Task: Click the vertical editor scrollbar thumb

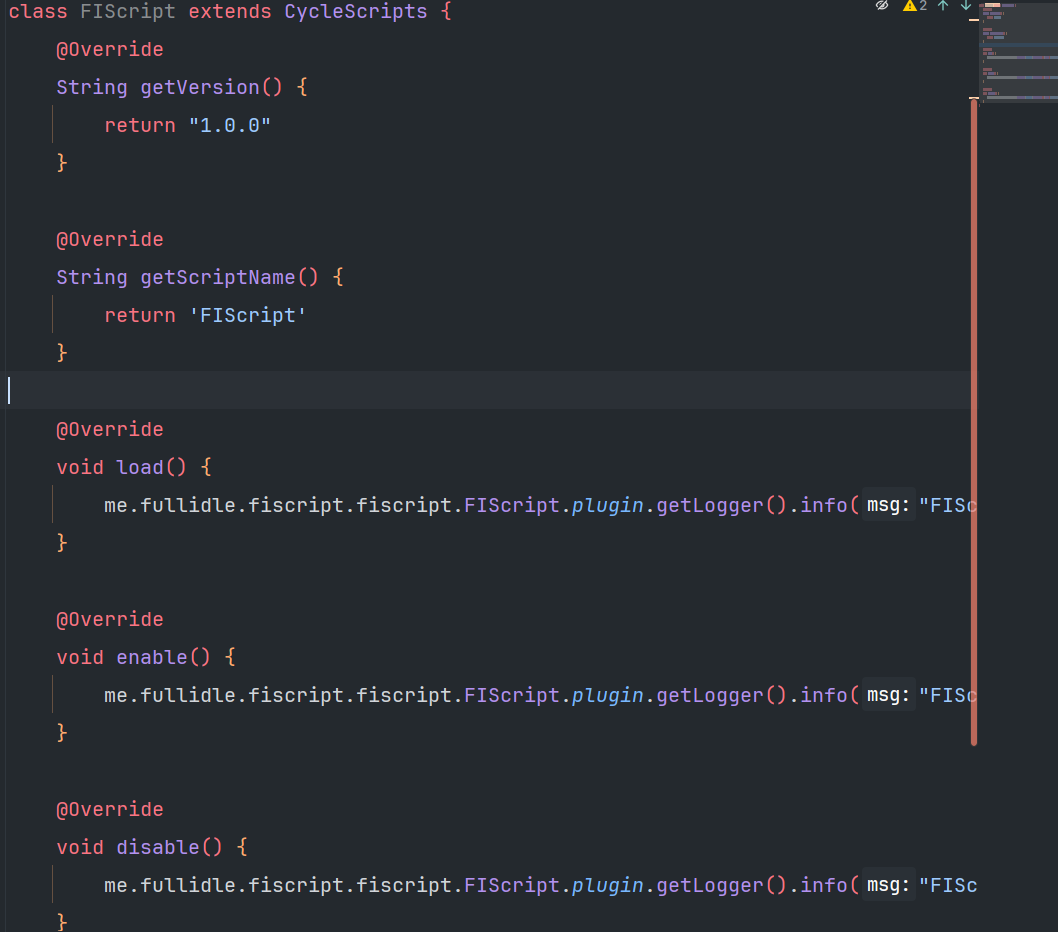Action: coord(974,422)
